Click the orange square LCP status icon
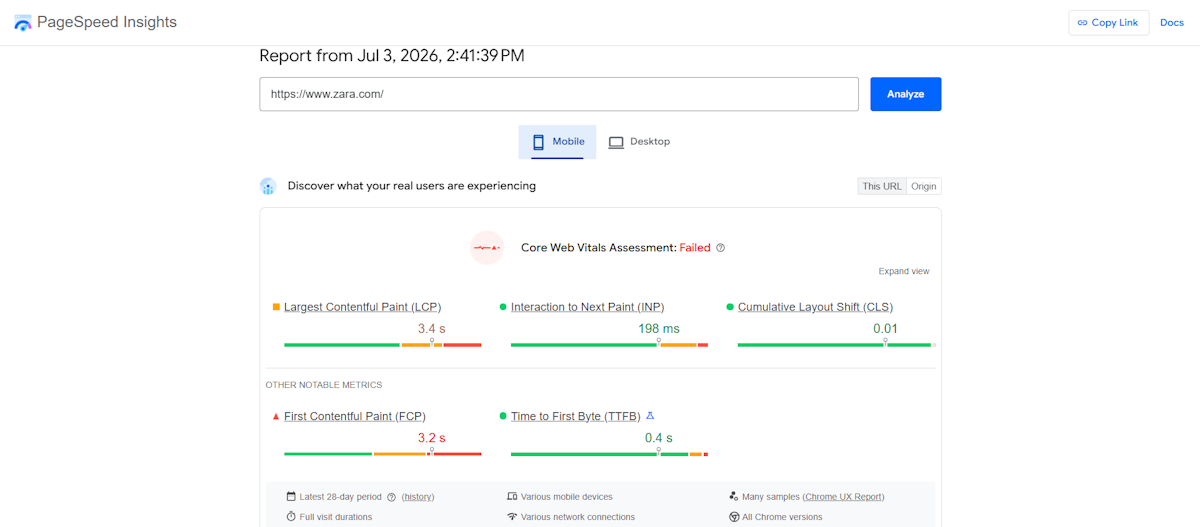1200x527 pixels. [x=276, y=307]
